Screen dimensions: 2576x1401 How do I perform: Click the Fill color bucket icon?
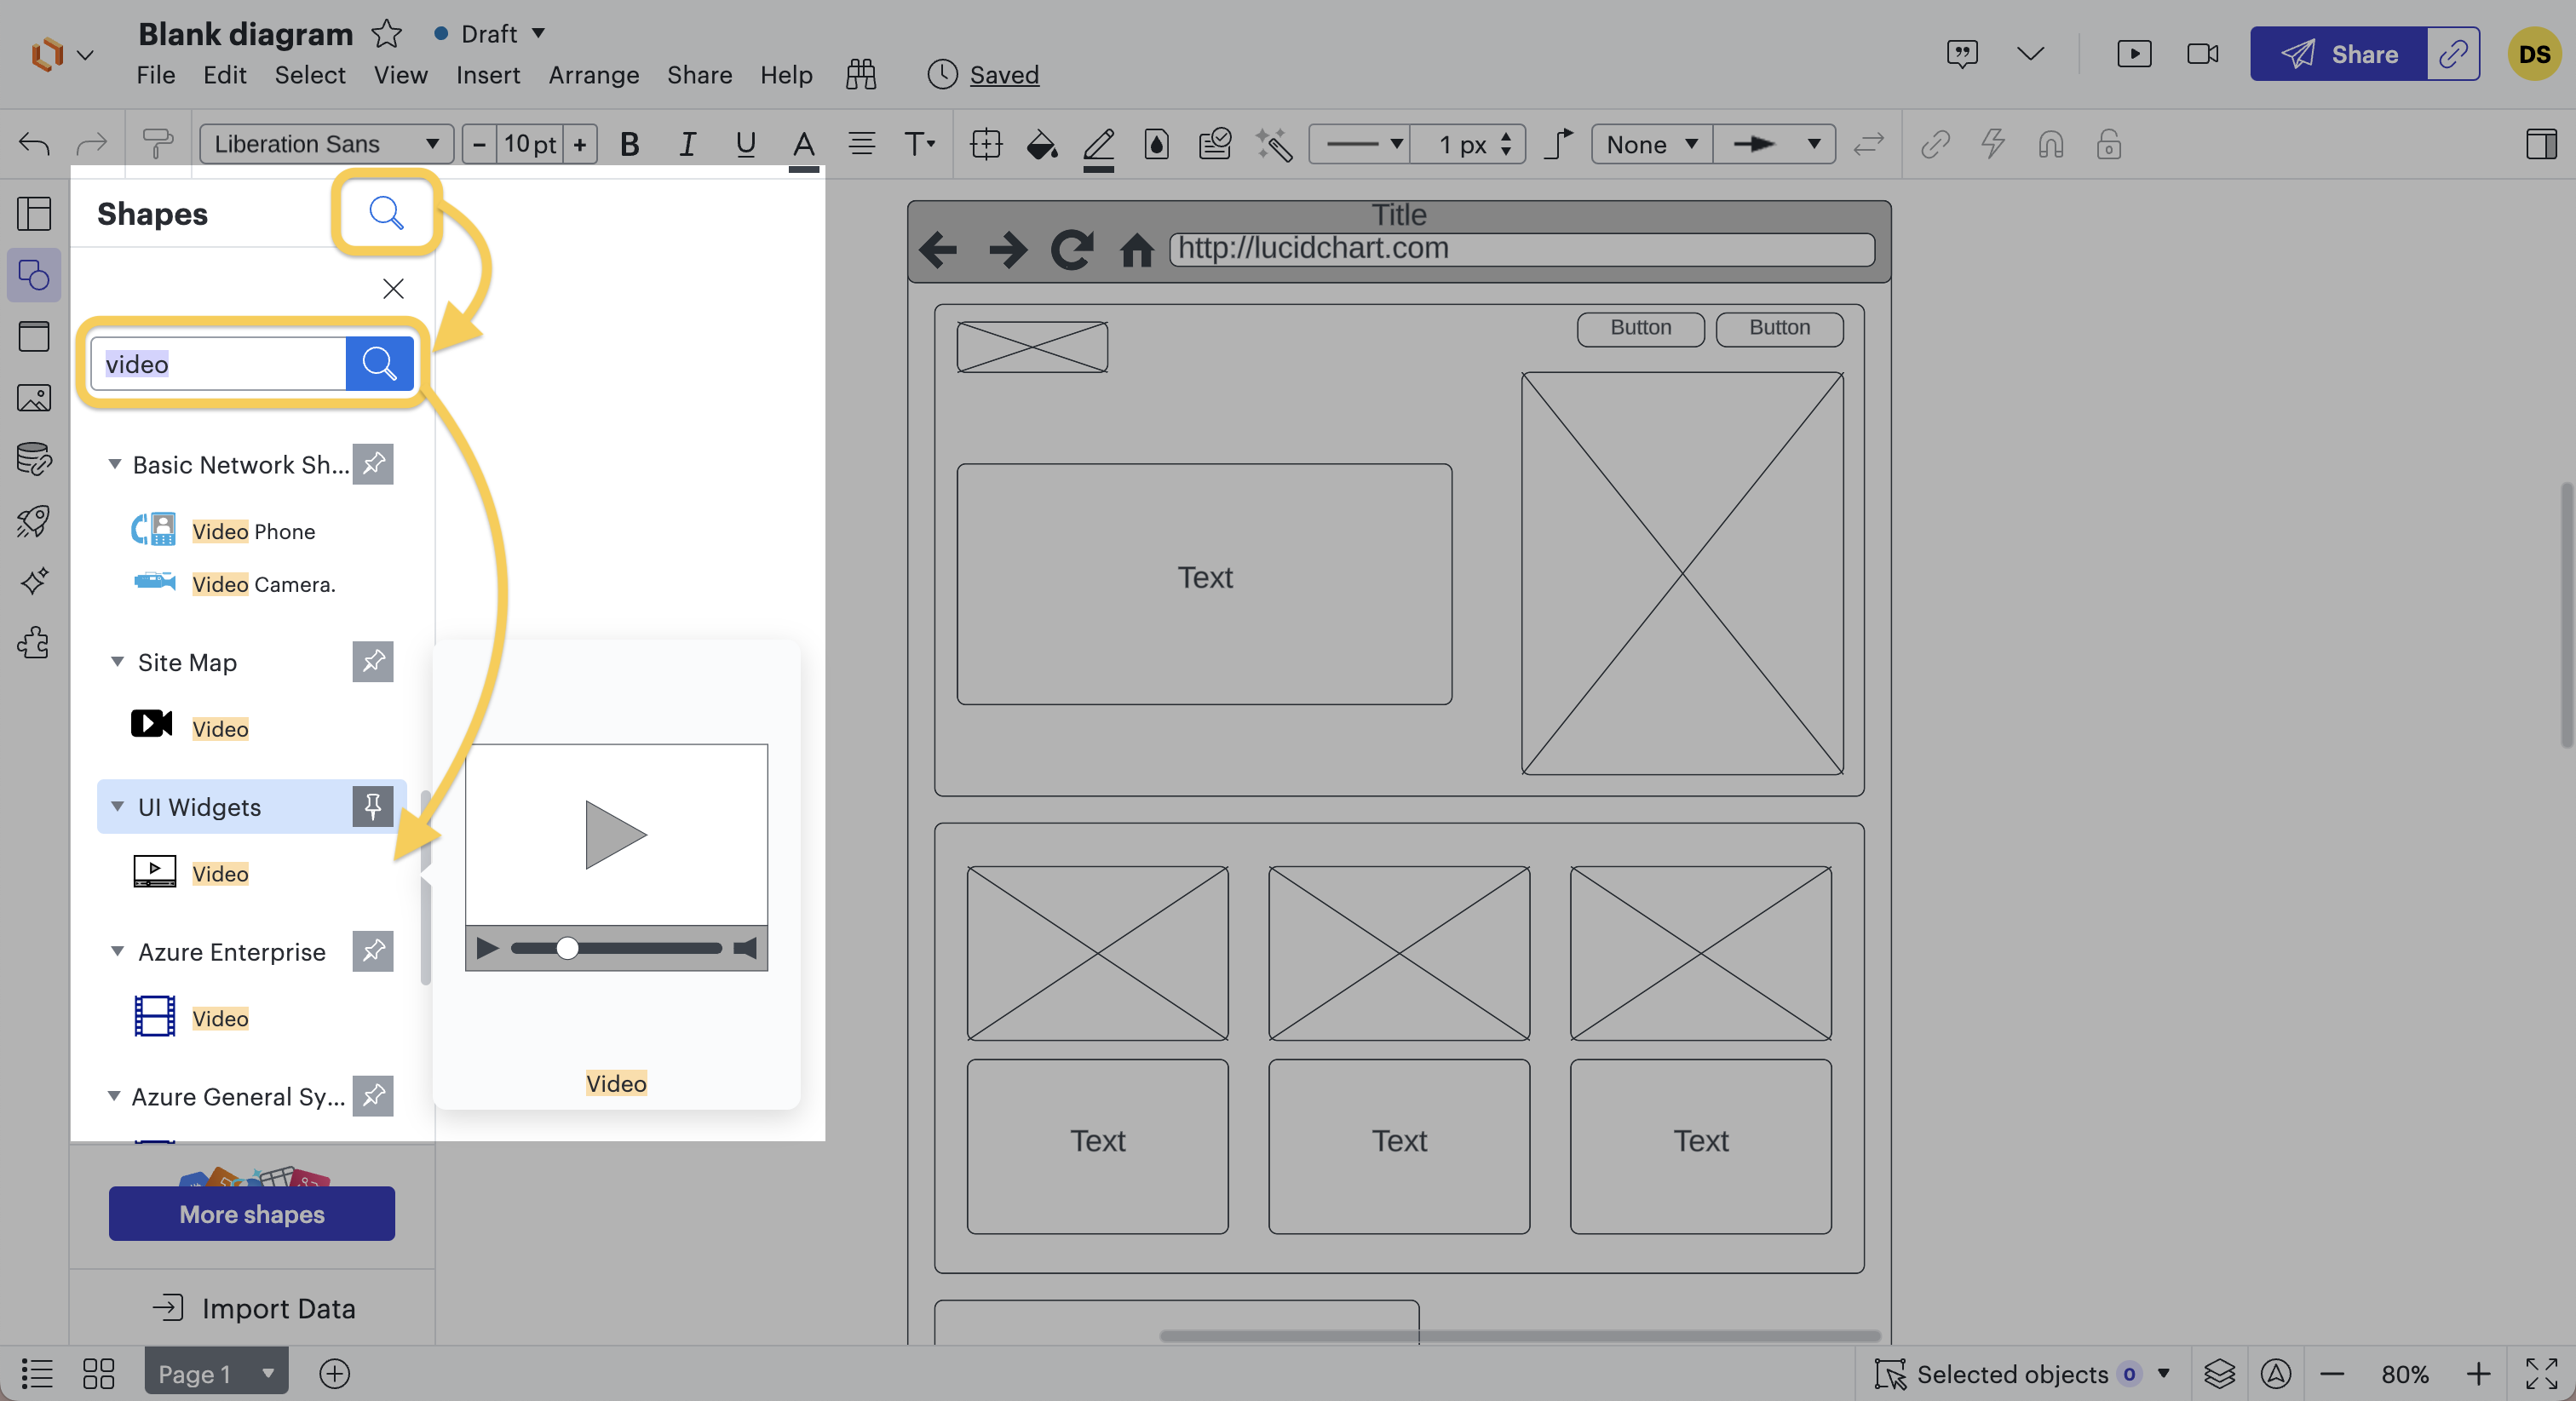point(1041,145)
